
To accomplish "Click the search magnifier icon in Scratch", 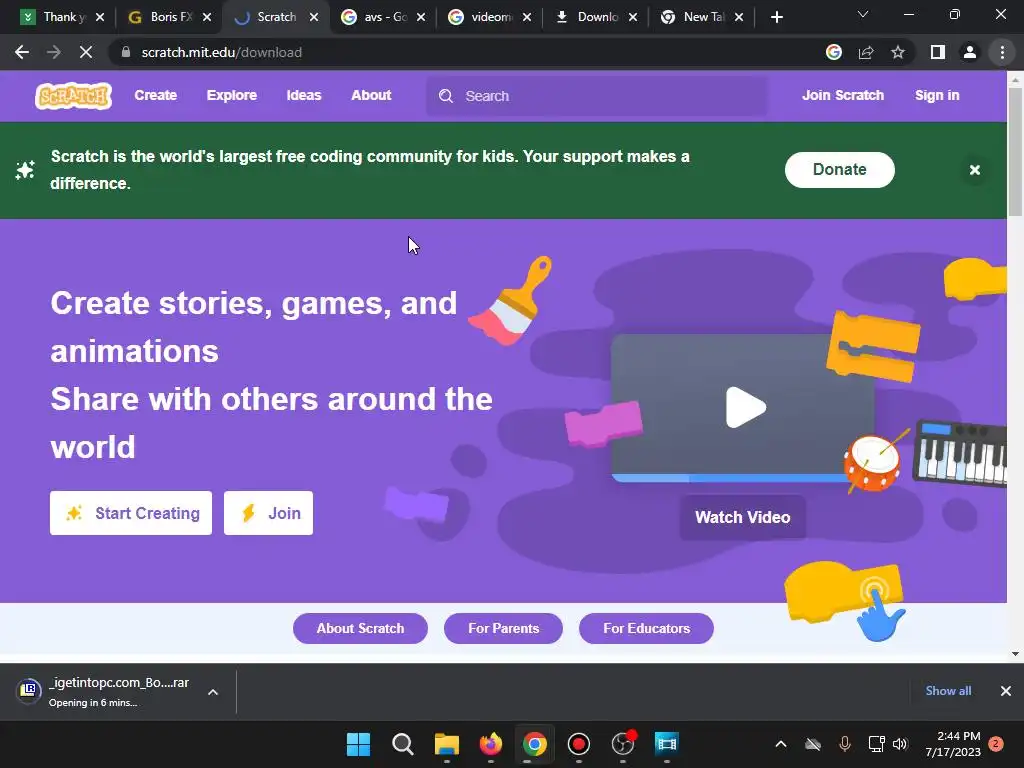I will click(446, 96).
